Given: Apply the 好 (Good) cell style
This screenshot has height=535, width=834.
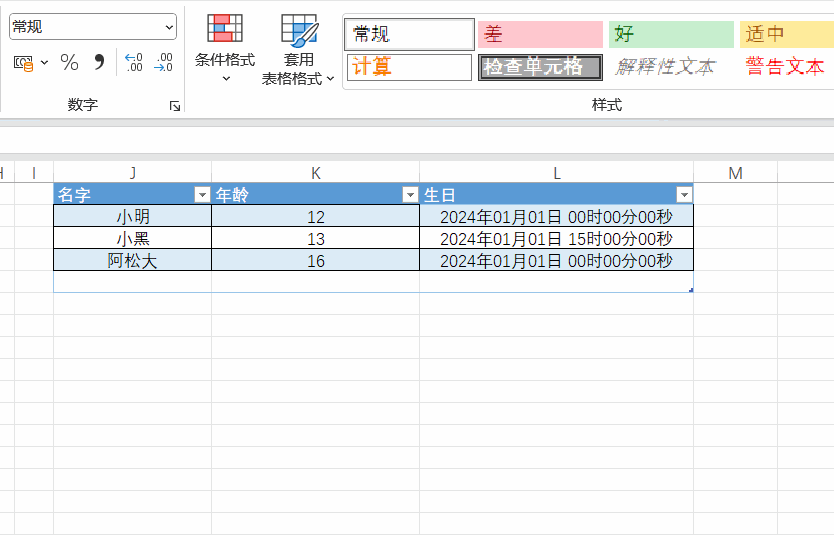Looking at the screenshot, I should pyautogui.click(x=670, y=34).
